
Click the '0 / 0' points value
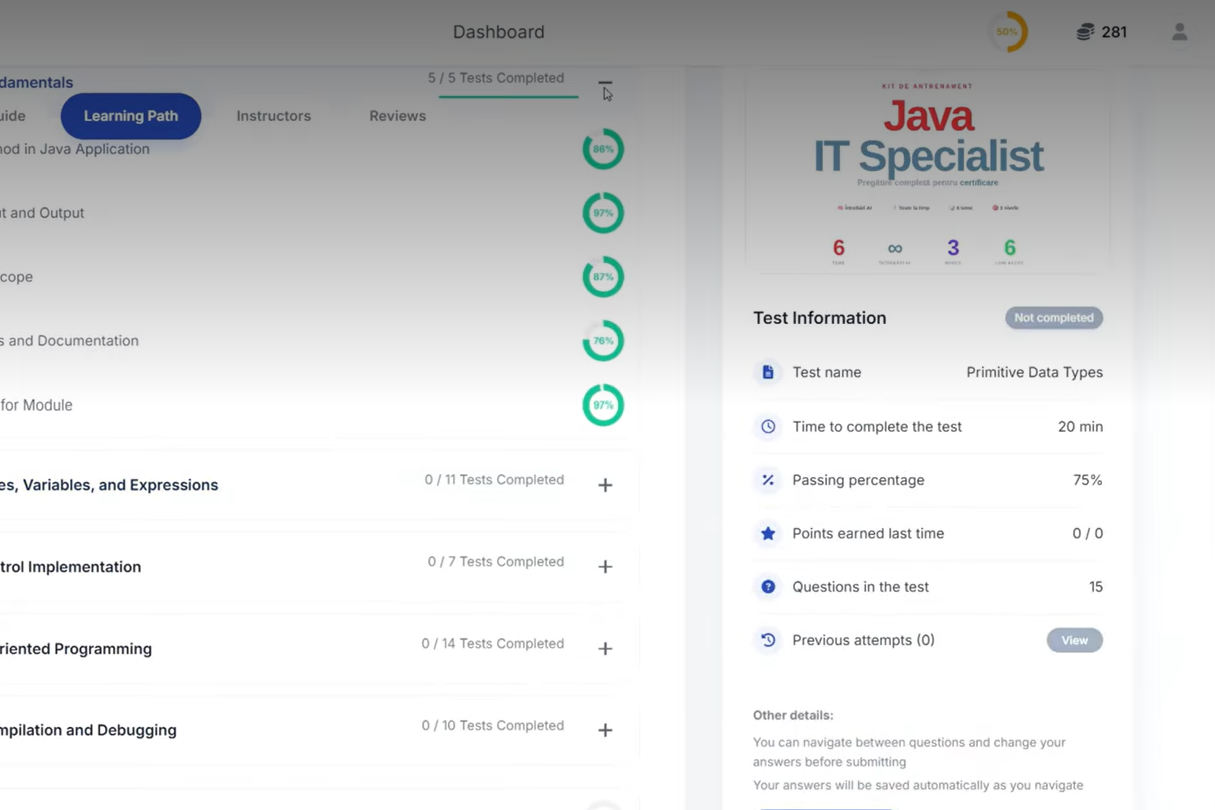1088,533
